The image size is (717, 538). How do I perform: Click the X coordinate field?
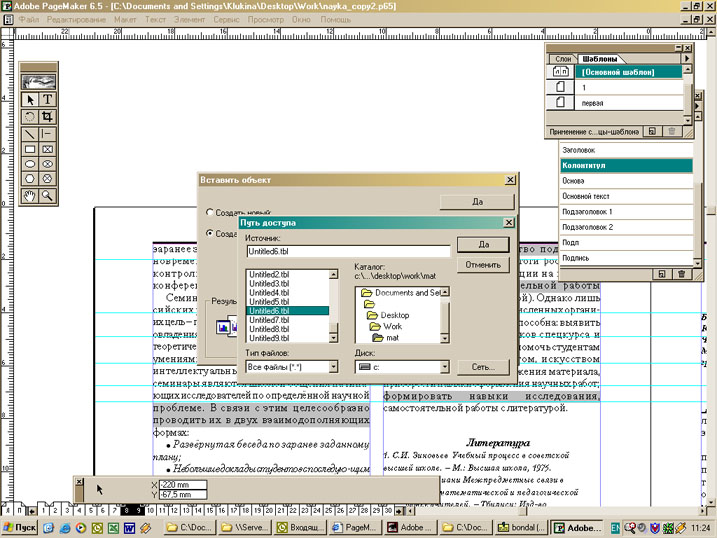tap(182, 485)
